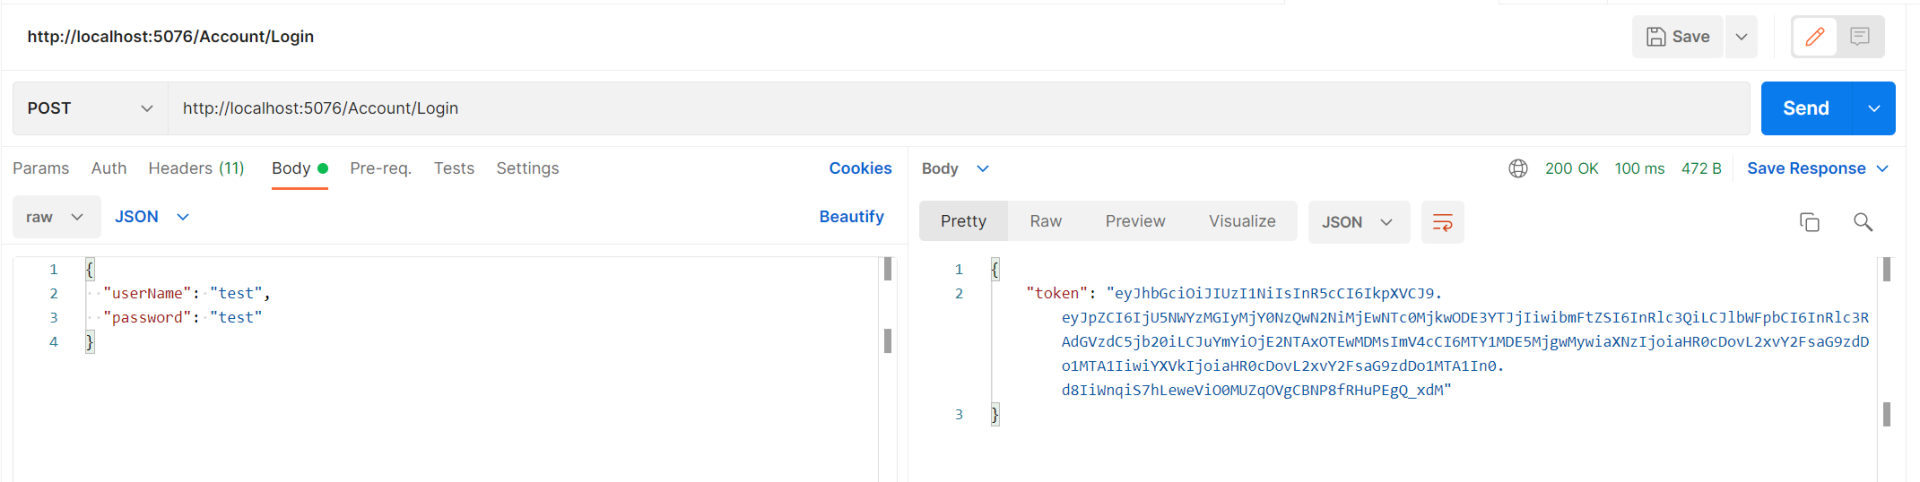Click the last token line ending in xdM
Screen dimensions: 1920x482
(1256, 390)
